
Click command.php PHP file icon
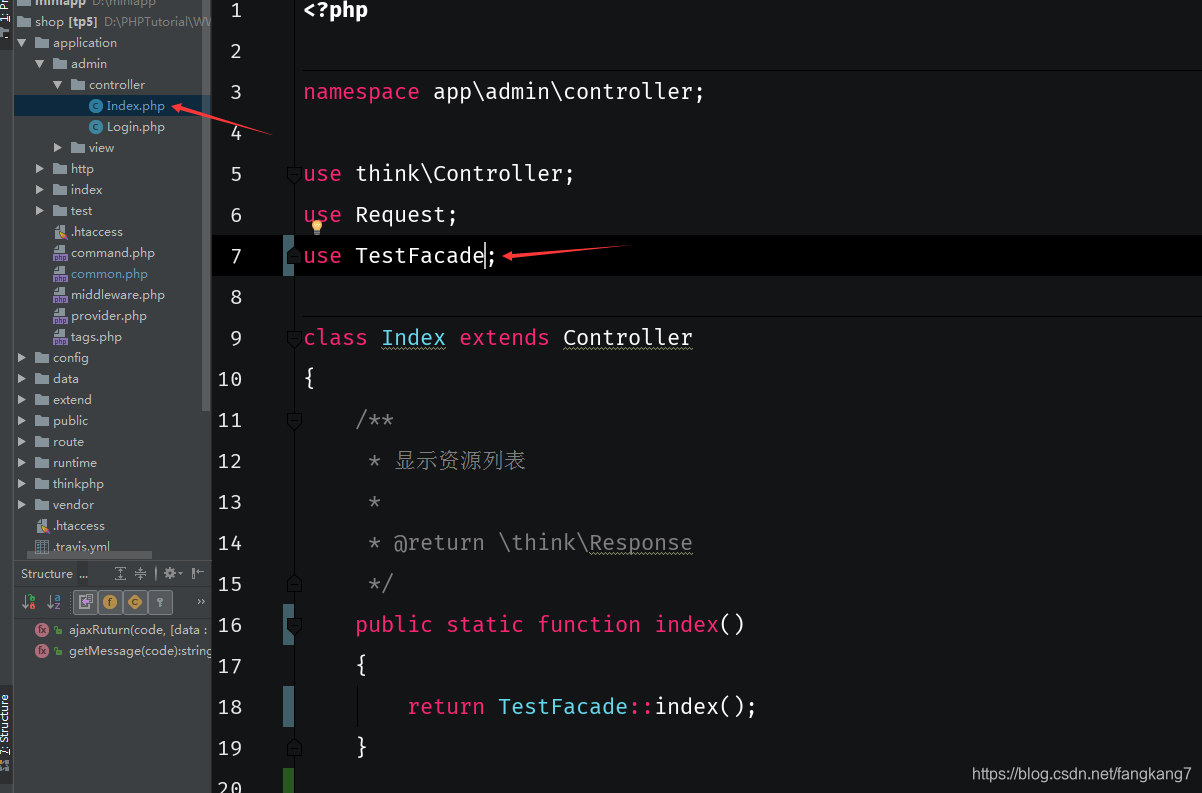point(60,253)
